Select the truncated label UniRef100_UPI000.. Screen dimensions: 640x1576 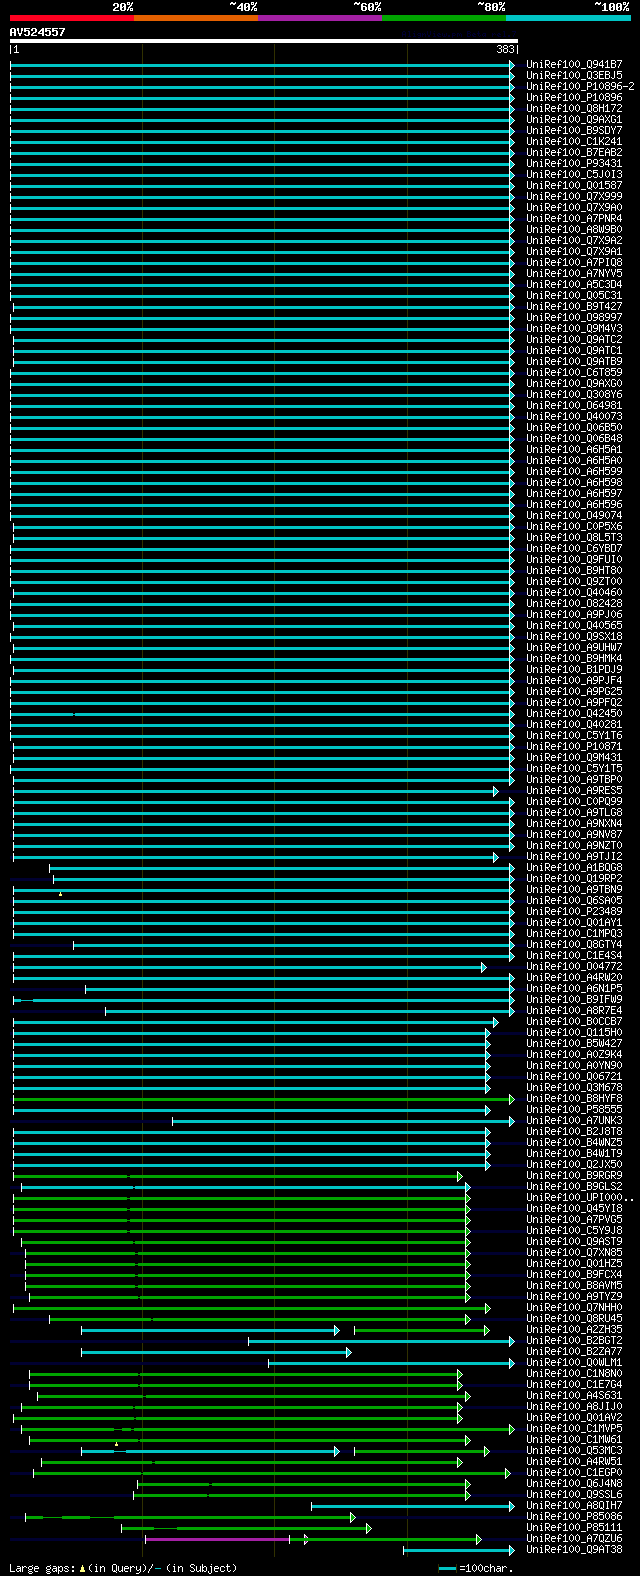[x=580, y=1197]
